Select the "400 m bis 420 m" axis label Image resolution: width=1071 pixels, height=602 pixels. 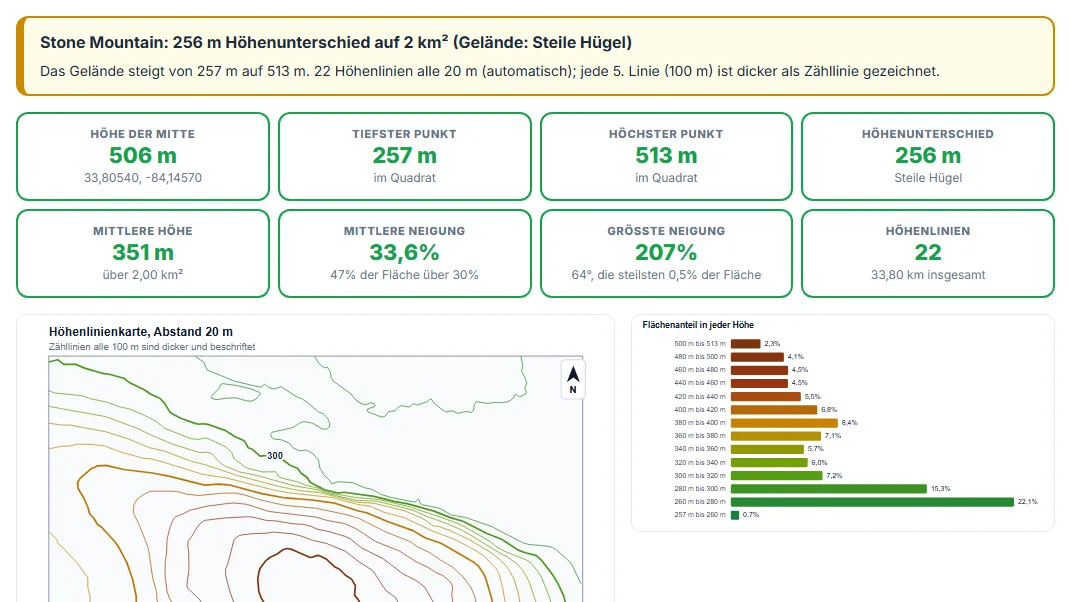click(x=700, y=410)
